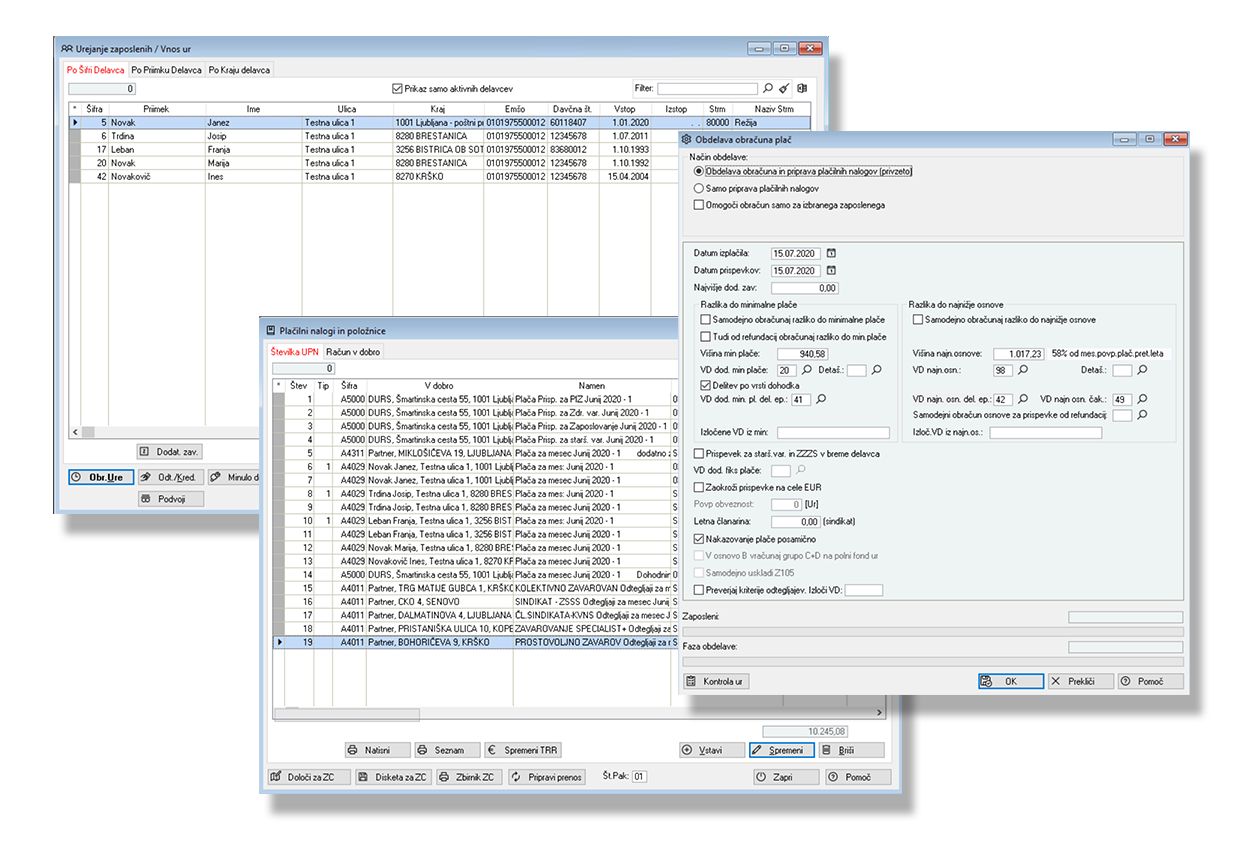Click lookup magnifier next to VD dod. min plače
Screen dimensions: 1242x851
coord(808,370)
